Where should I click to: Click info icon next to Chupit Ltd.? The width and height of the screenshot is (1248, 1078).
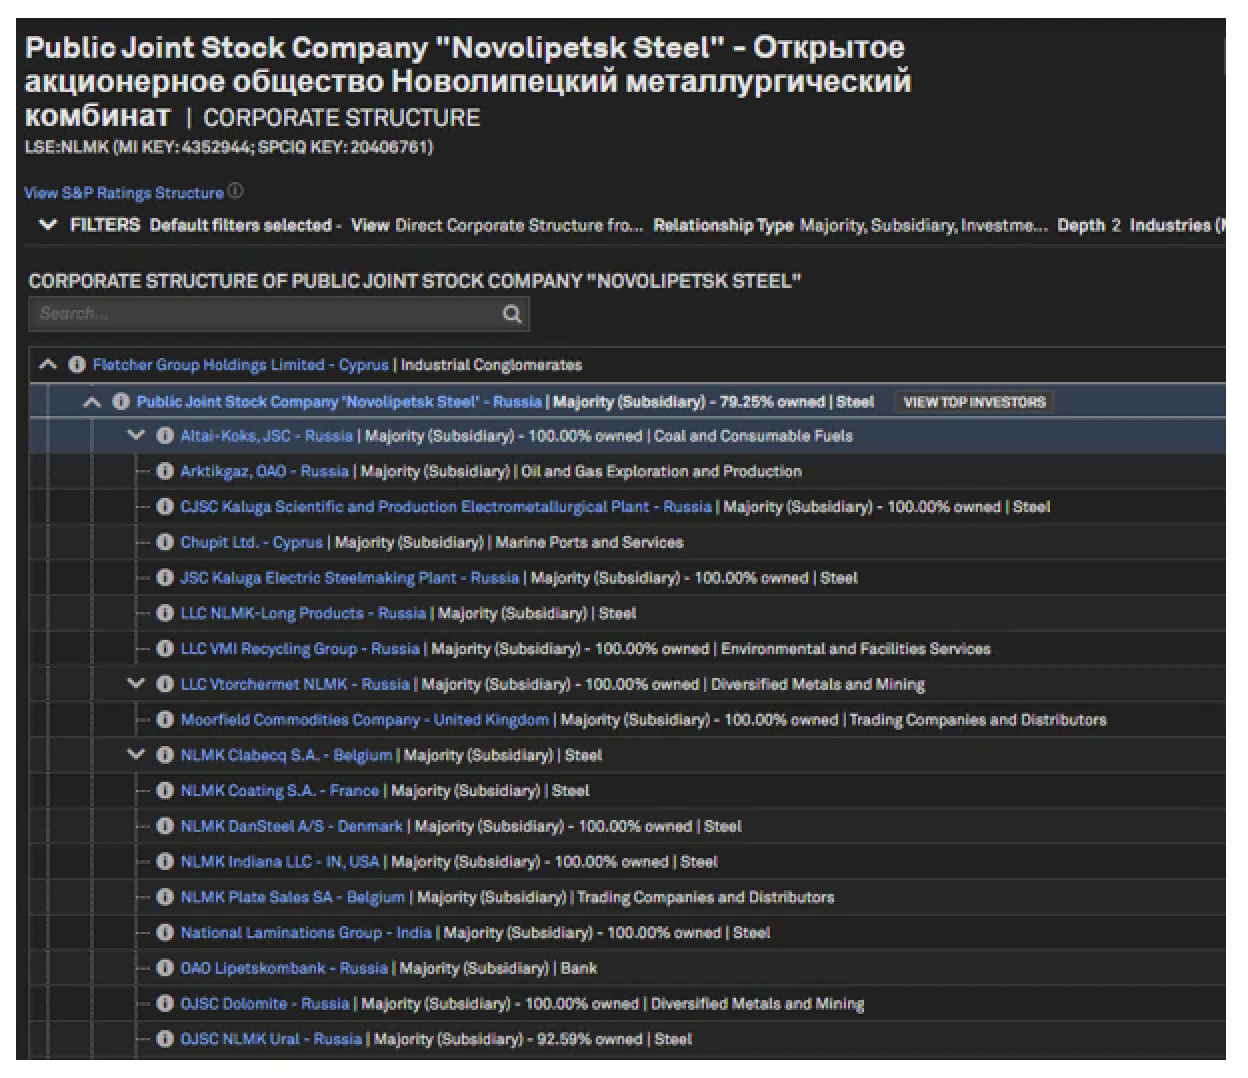coord(165,542)
